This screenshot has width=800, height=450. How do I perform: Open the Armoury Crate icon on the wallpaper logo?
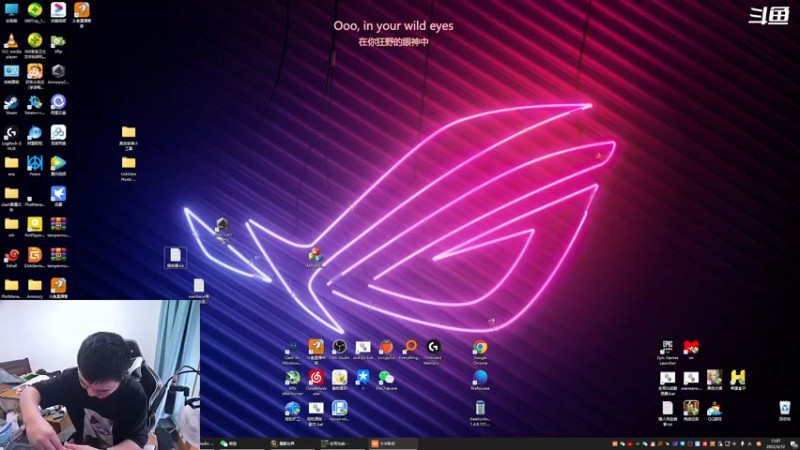click(222, 230)
